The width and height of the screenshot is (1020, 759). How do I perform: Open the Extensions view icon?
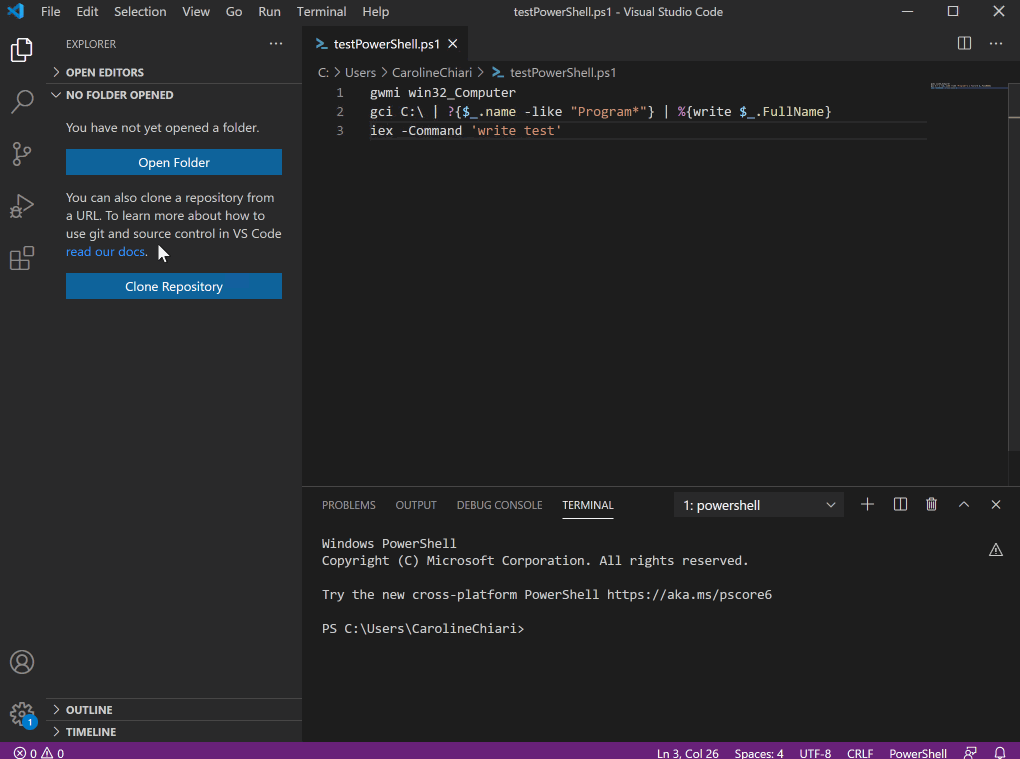(21, 258)
